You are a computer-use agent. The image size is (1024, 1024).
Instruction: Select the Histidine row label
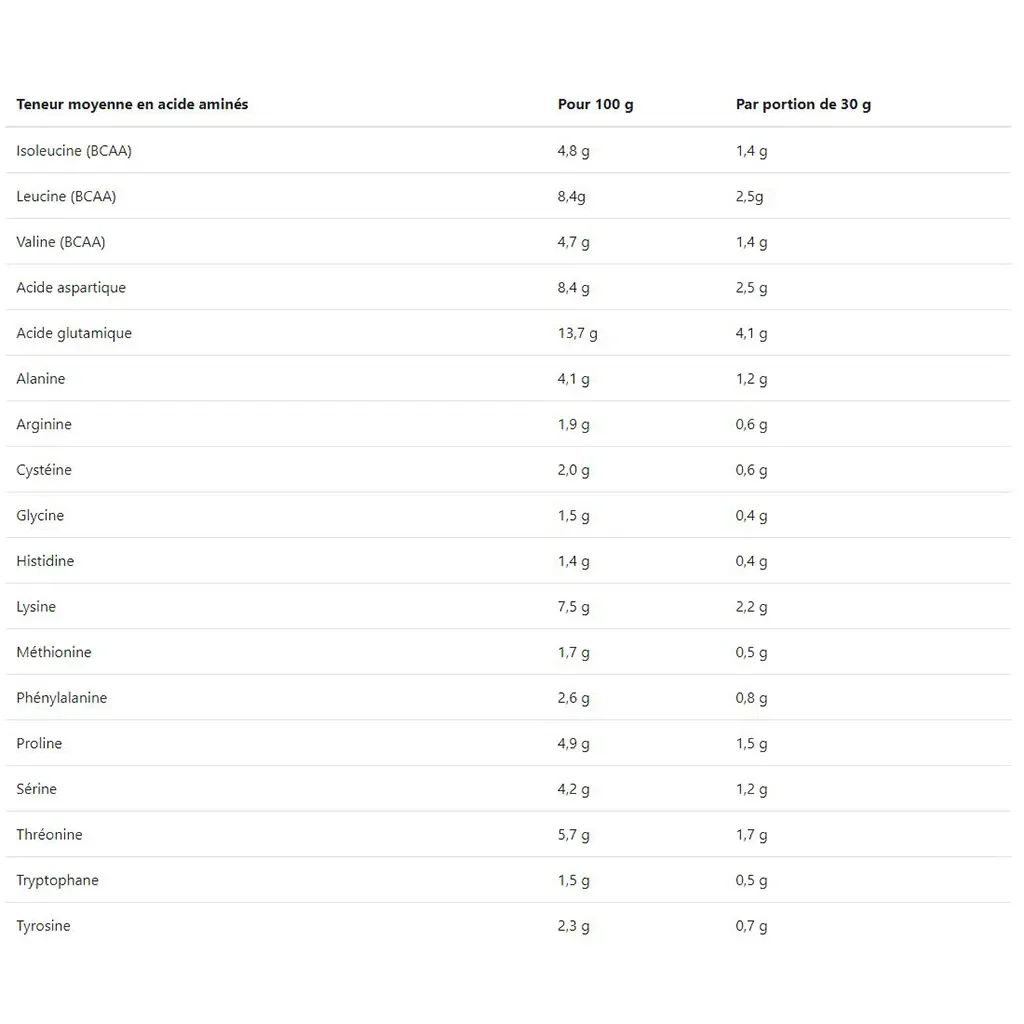[45, 561]
